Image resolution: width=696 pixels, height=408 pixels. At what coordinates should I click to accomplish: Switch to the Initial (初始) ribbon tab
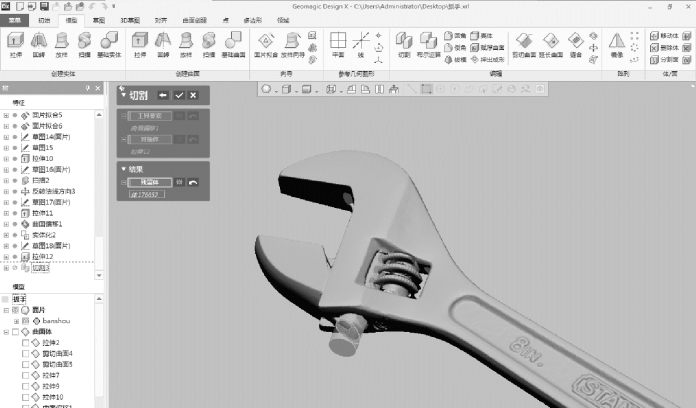pyautogui.click(x=44, y=20)
